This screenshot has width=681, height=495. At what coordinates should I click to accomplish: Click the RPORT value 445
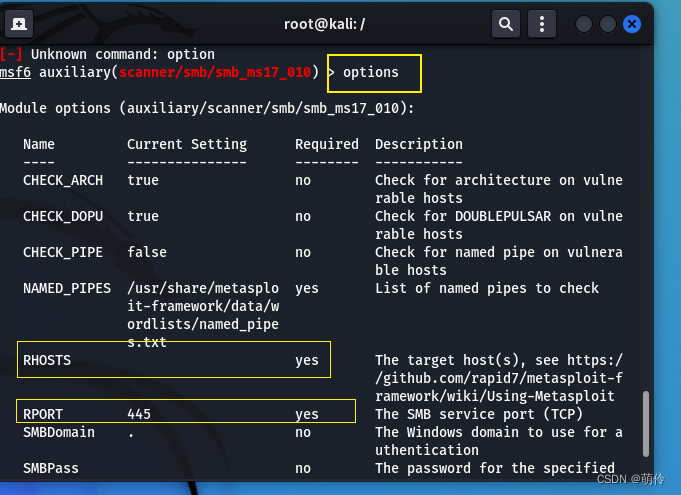point(139,414)
